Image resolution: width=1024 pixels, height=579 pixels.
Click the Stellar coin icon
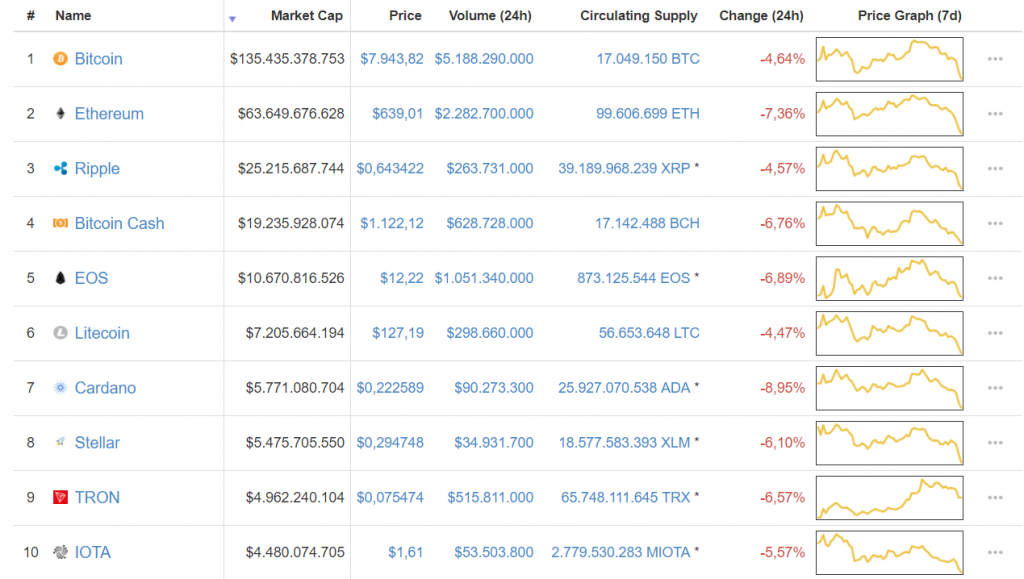click(x=62, y=443)
